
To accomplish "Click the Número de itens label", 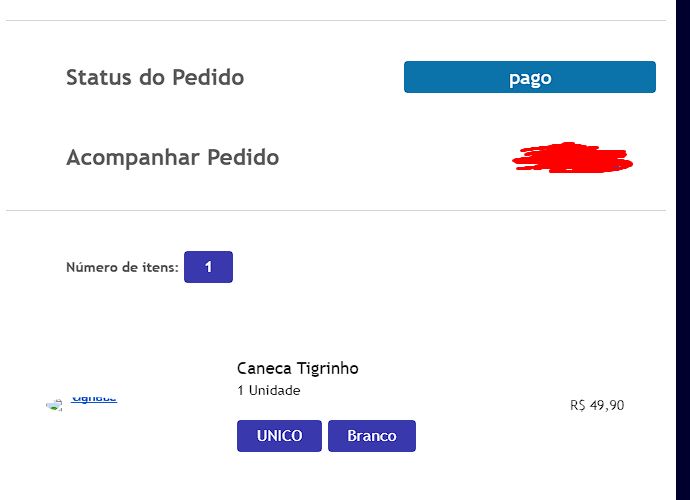I will coord(122,267).
